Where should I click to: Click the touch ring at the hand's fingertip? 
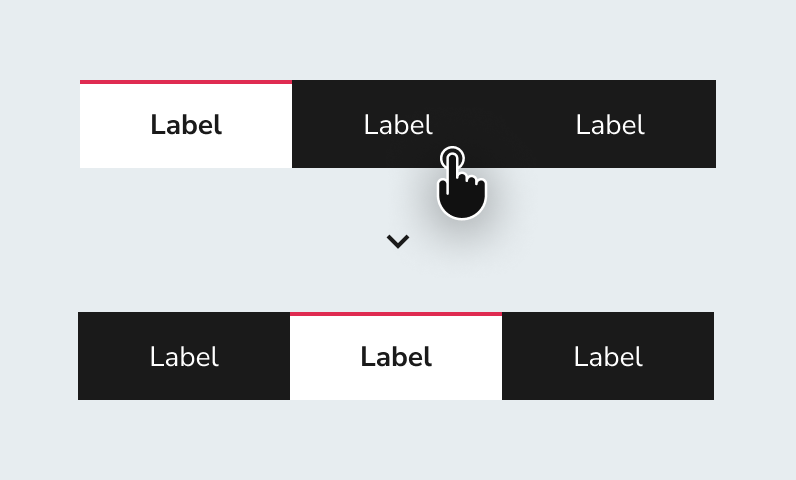[452, 159]
